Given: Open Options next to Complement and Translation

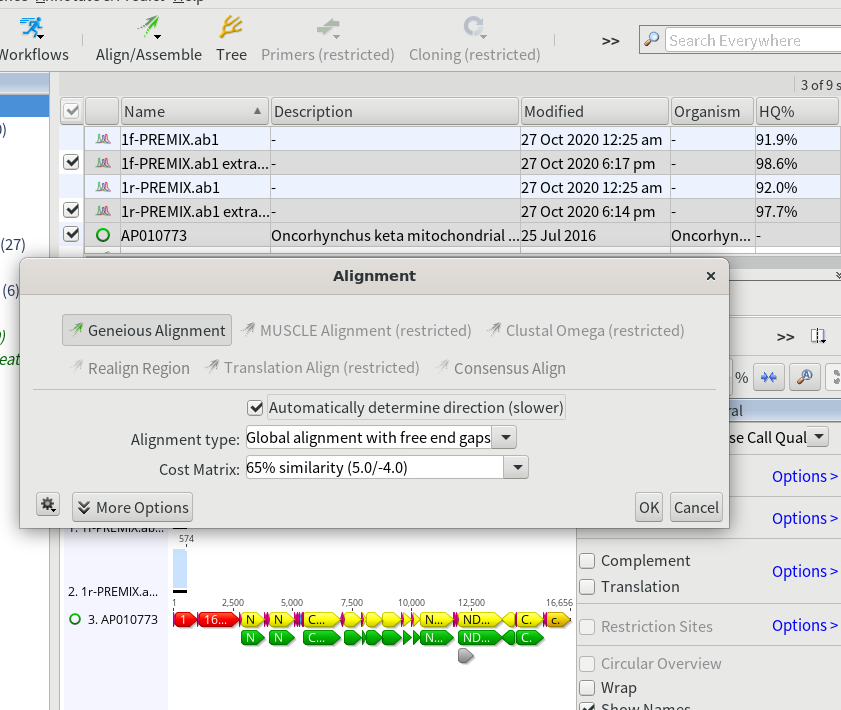Looking at the screenshot, I should [805, 572].
